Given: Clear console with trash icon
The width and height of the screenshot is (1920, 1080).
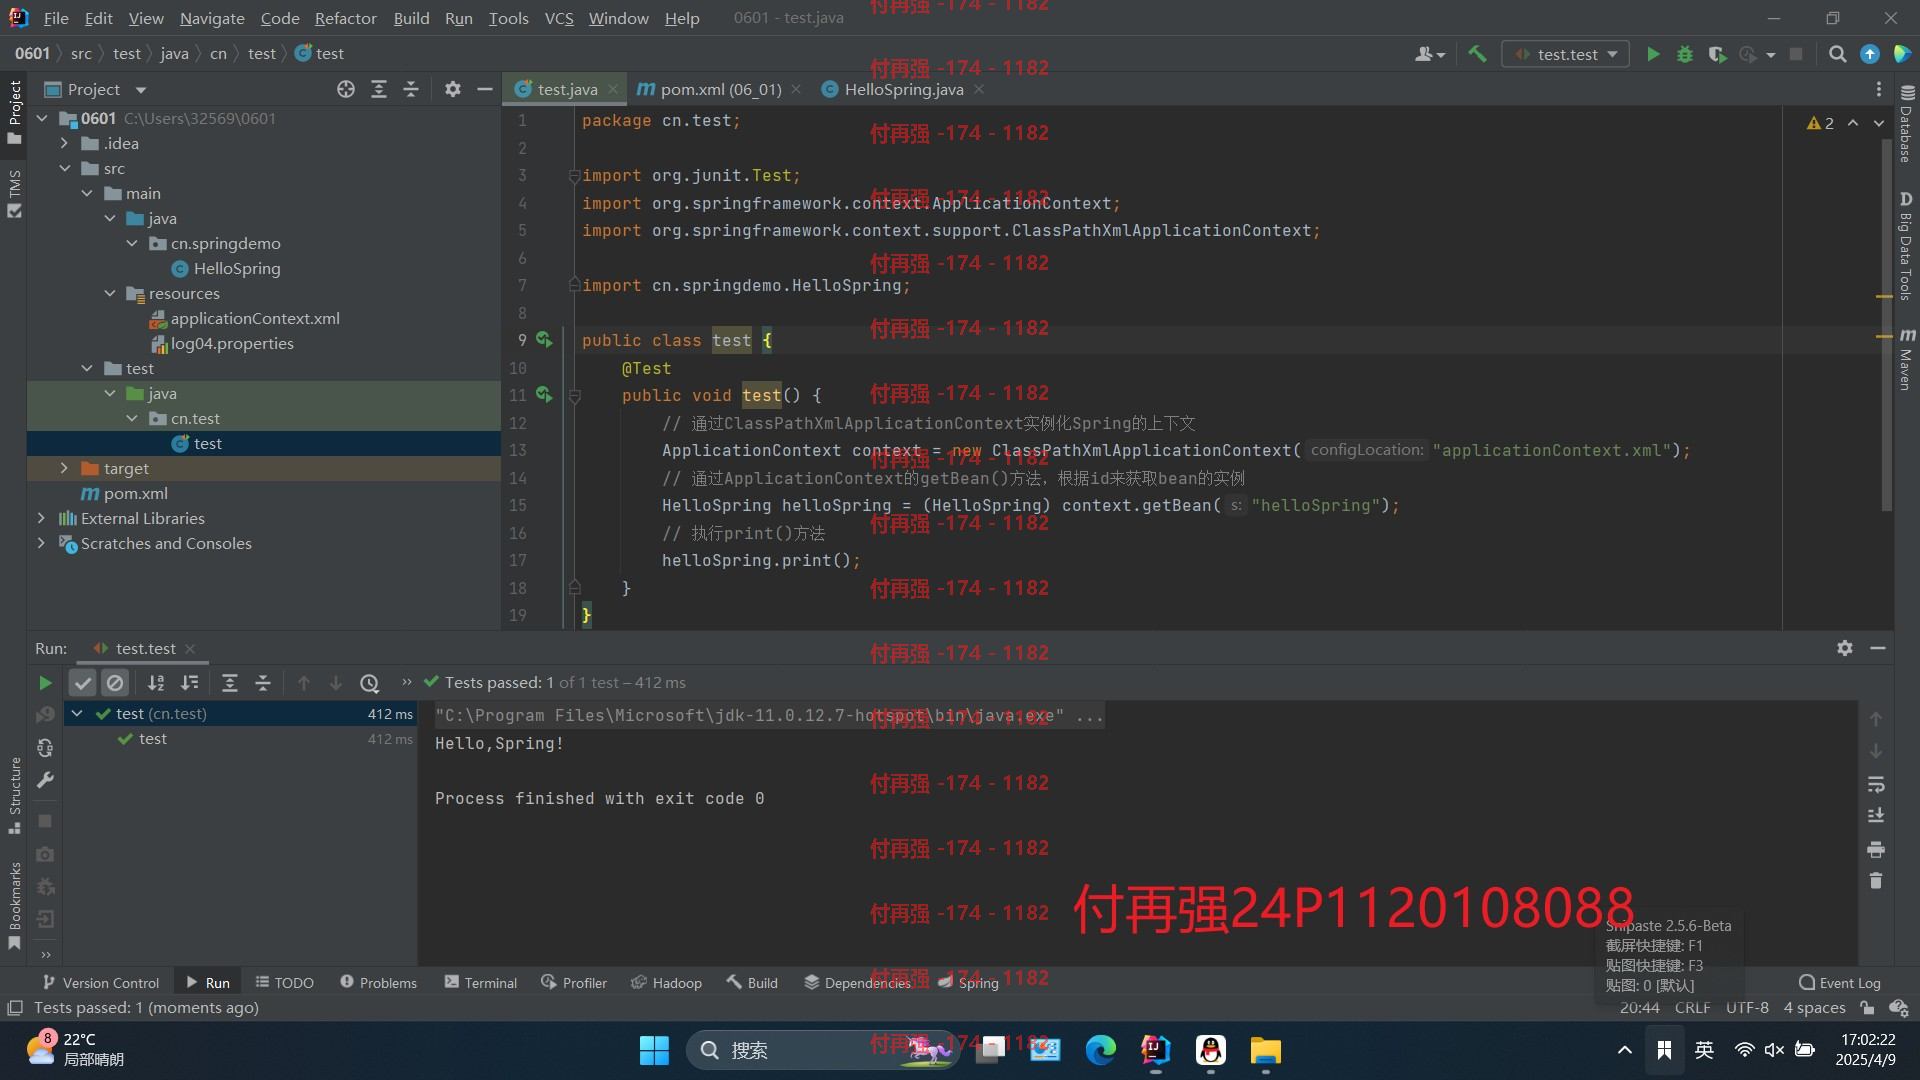Looking at the screenshot, I should (x=1876, y=881).
